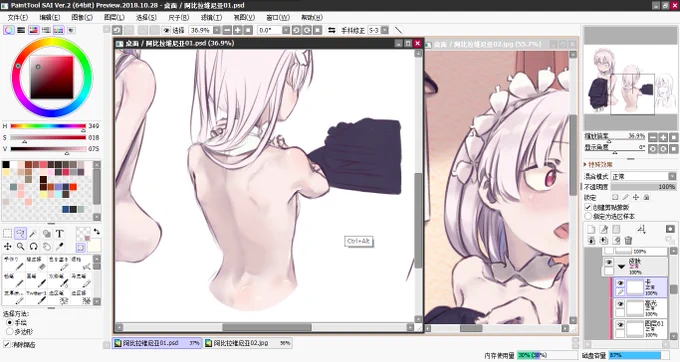Viewport: 680px width, 362px height.
Task: Hide the 高光 layer
Action: point(620,304)
